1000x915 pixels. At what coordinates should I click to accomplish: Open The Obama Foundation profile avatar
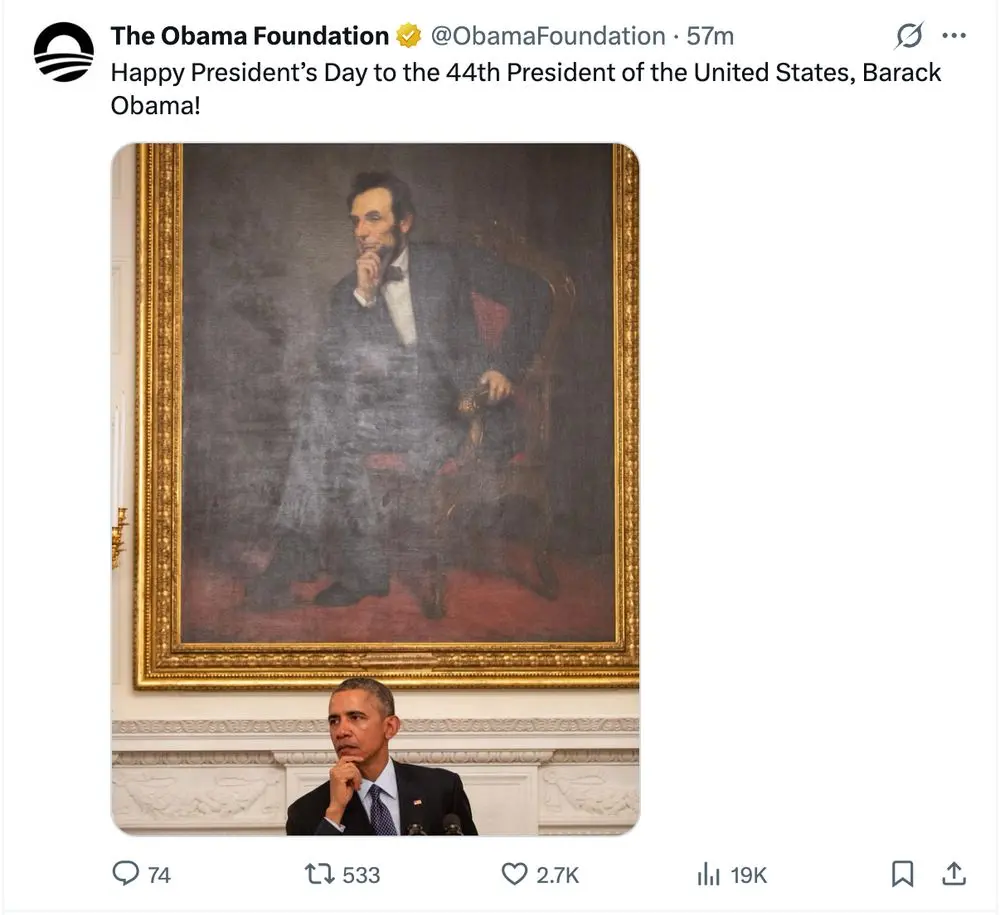[x=63, y=53]
